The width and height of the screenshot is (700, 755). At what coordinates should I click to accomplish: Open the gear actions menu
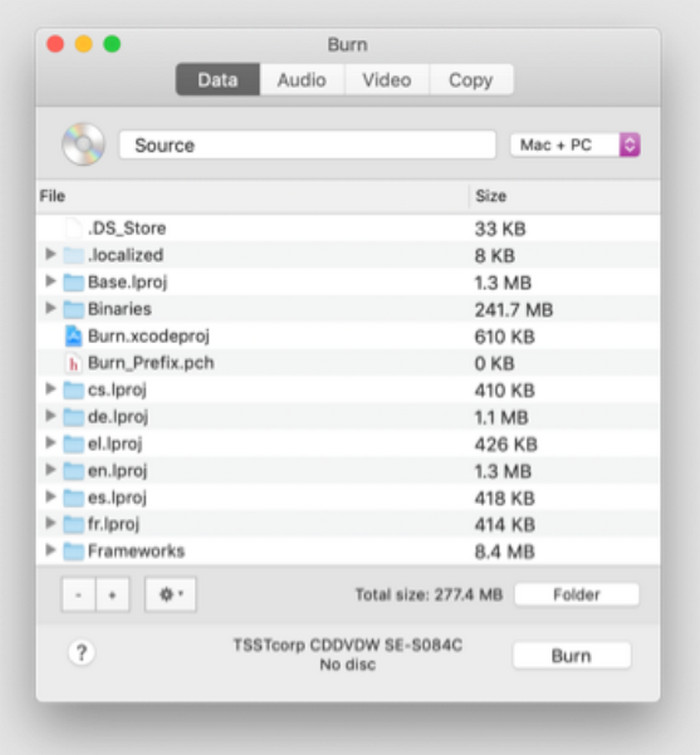coord(170,595)
